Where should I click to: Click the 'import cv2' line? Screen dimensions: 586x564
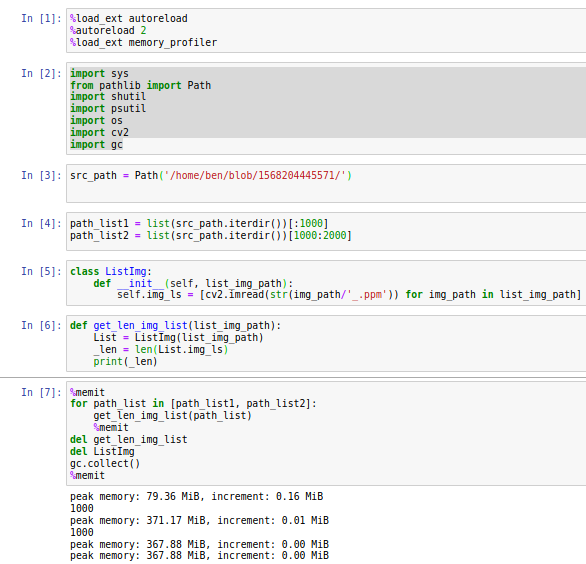point(99,133)
